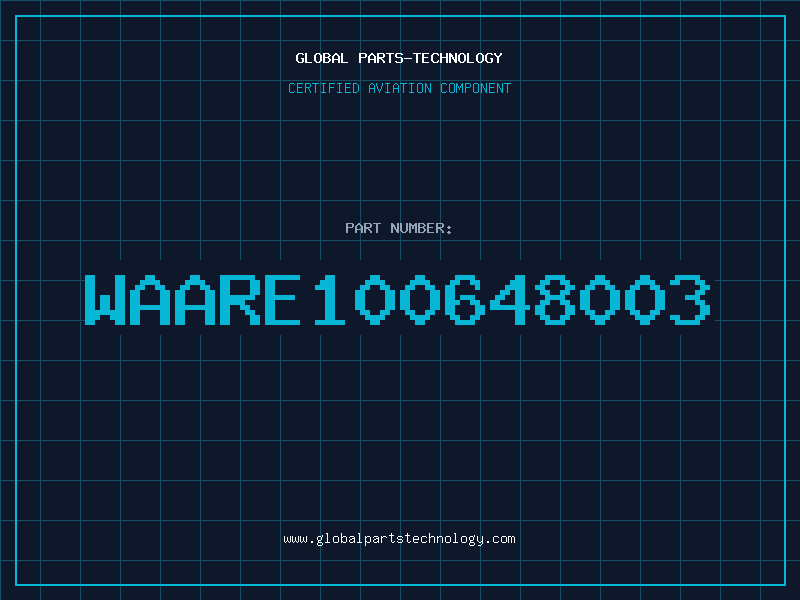800x600 pixels.
Task: Select the digit 6 in the part number
Action: 464,299
